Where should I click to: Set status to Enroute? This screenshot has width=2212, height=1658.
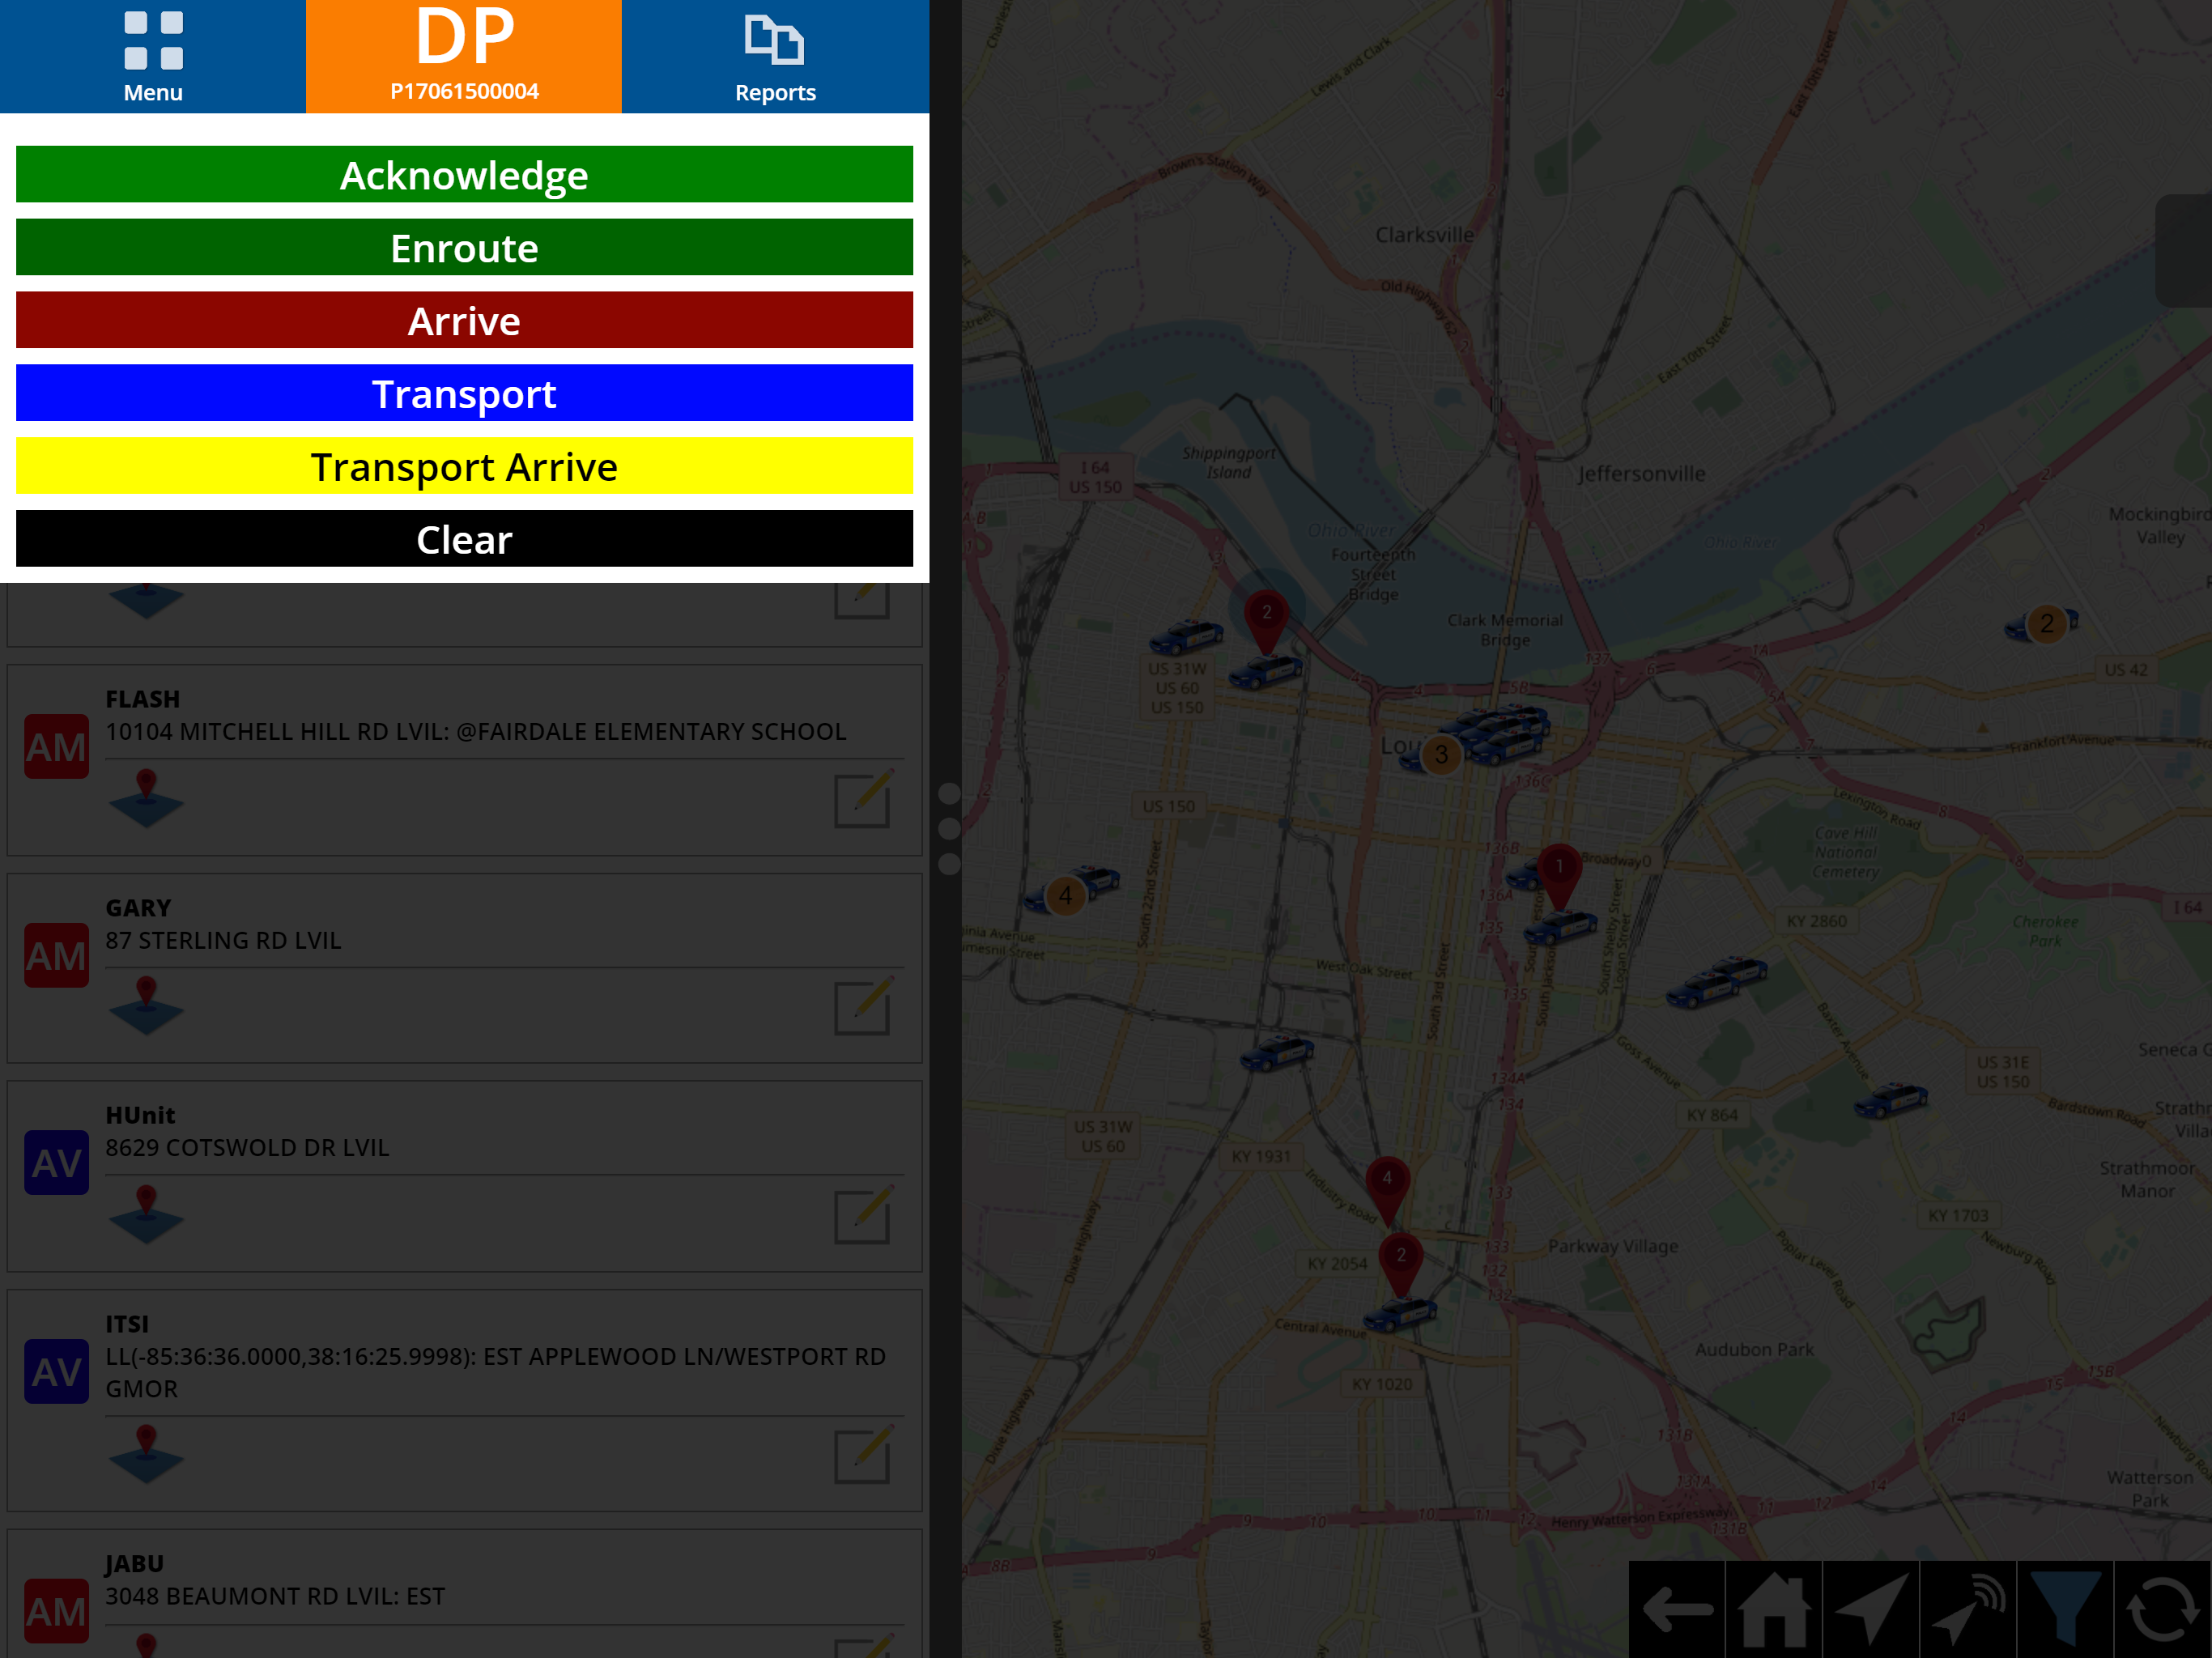click(464, 248)
